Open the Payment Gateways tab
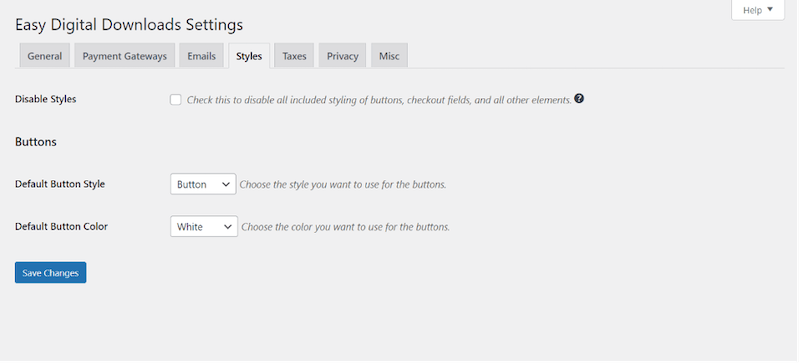 tap(124, 56)
